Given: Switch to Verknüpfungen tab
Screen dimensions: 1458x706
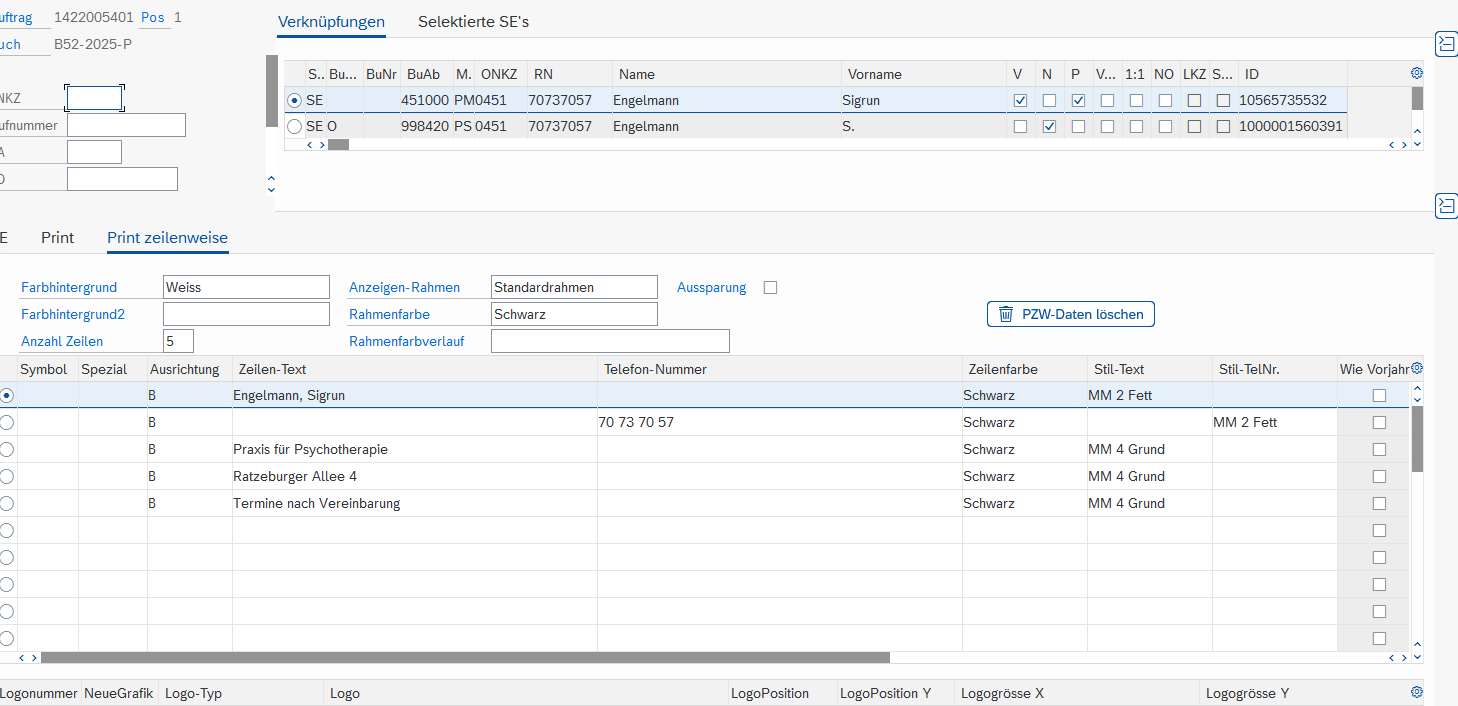Looking at the screenshot, I should click(x=331, y=21).
